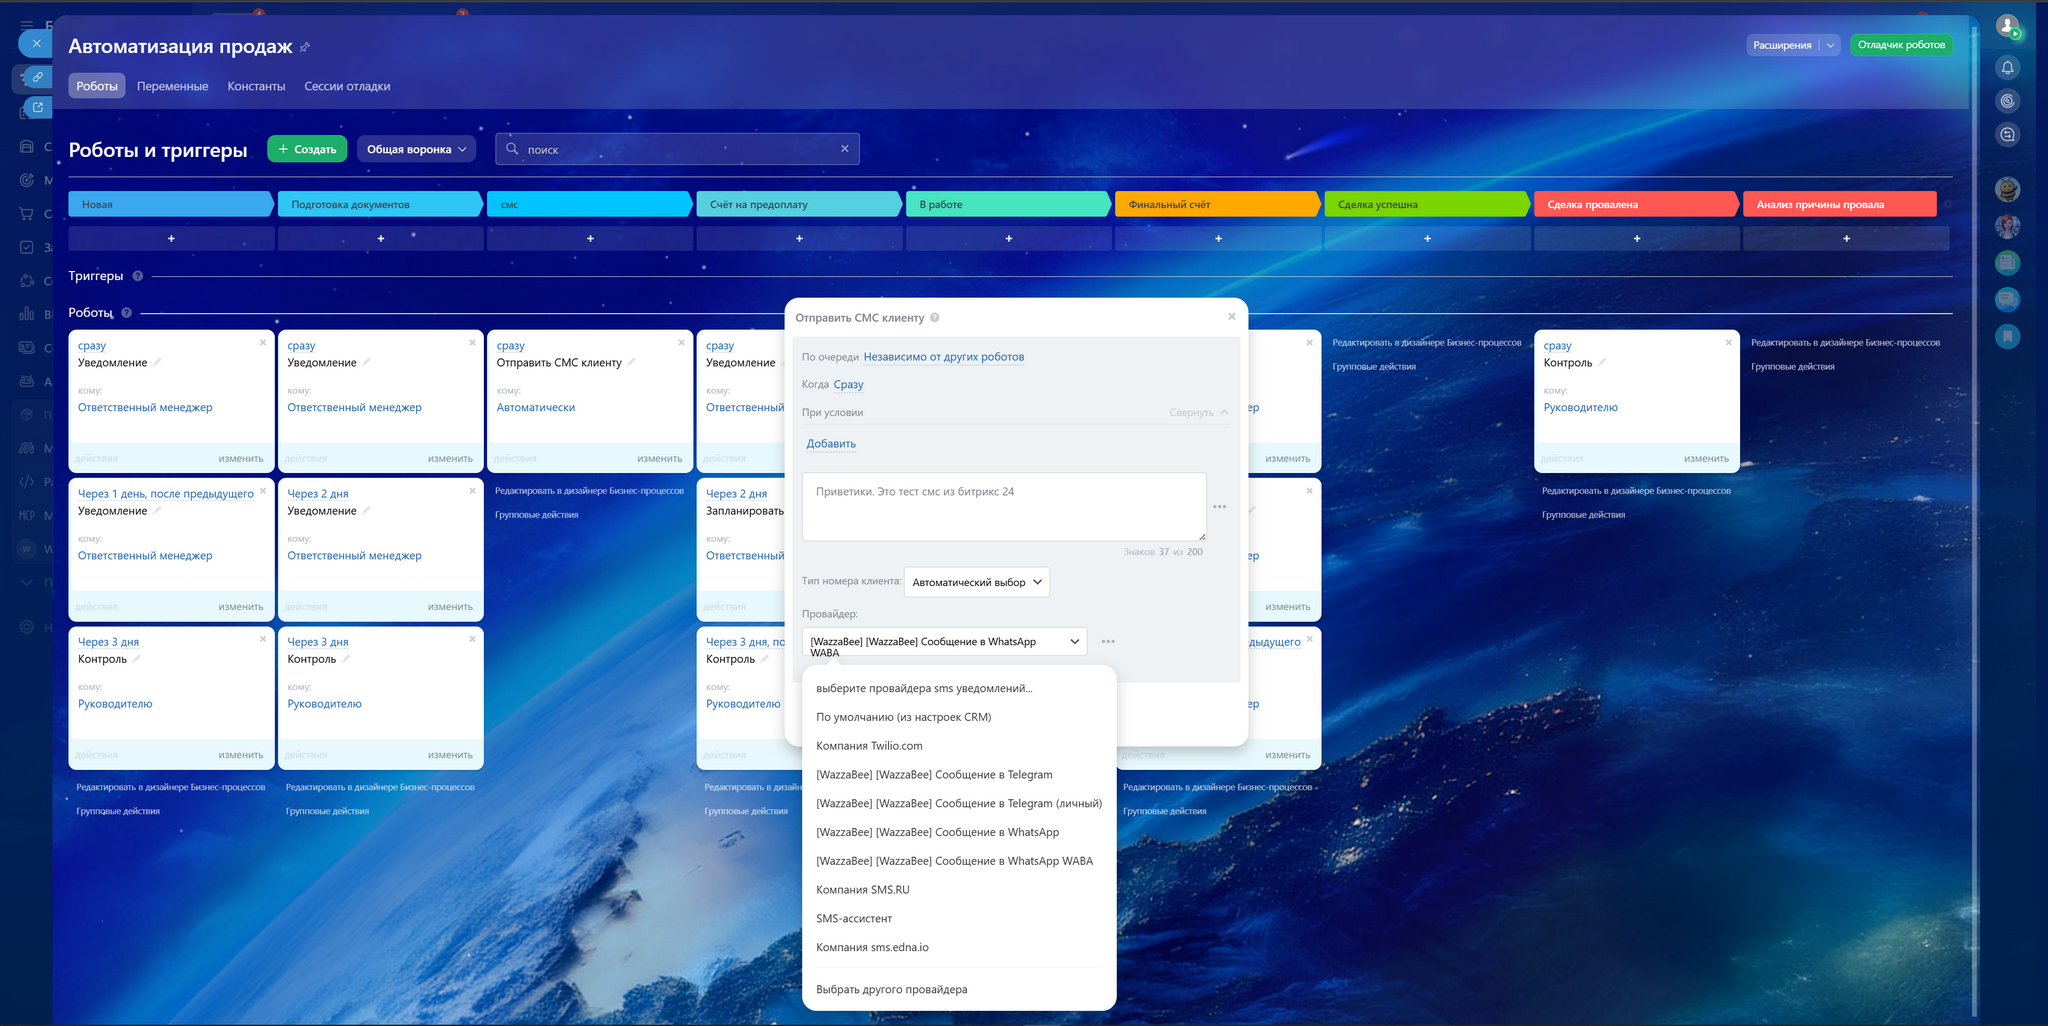Open the green news feed icon
Viewport: 2048px width, 1026px height.
click(x=2007, y=263)
